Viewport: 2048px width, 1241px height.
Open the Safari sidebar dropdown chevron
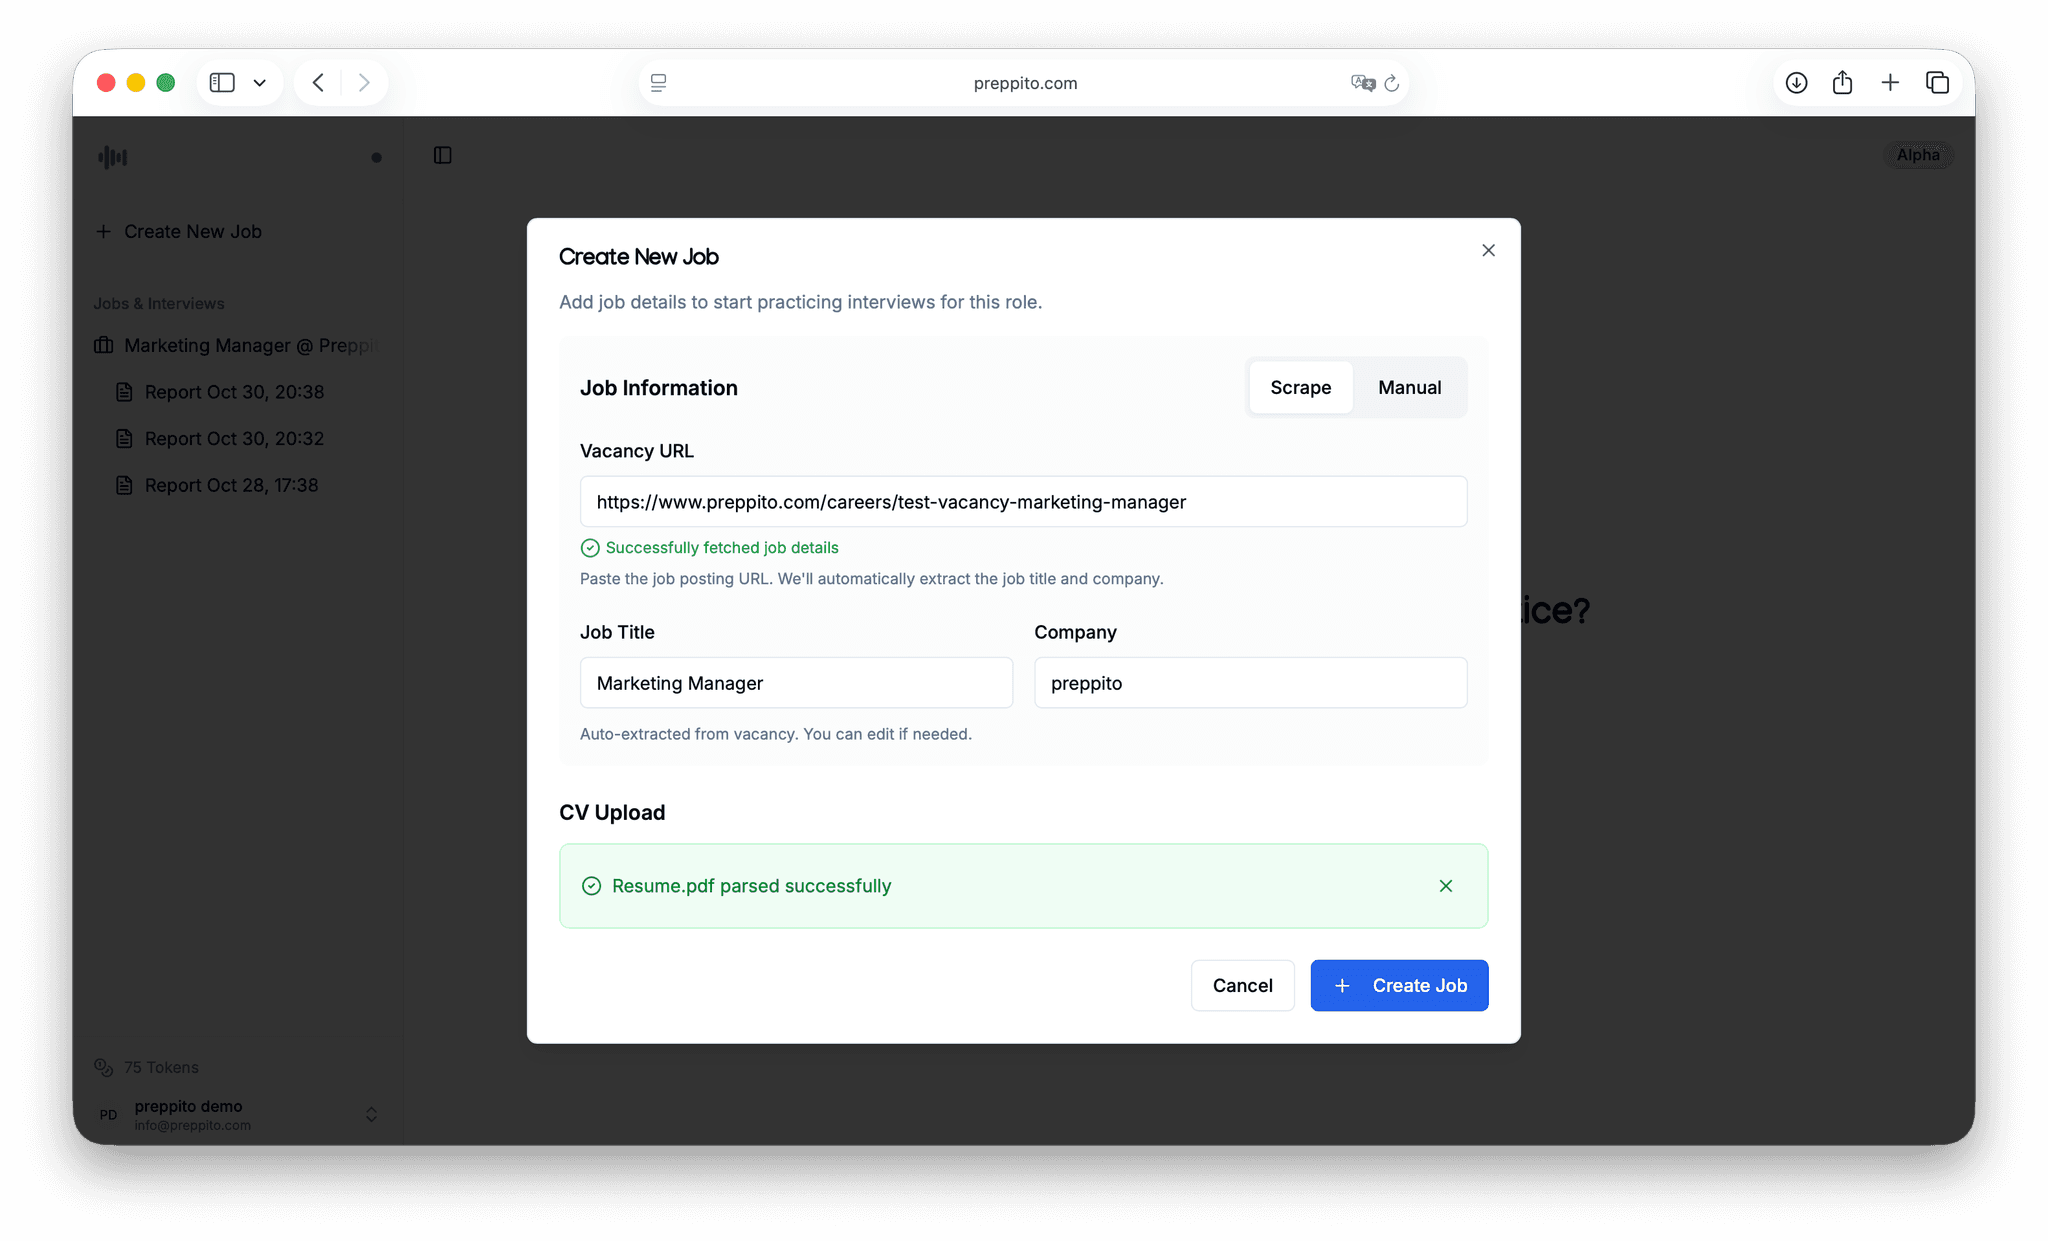tap(260, 83)
